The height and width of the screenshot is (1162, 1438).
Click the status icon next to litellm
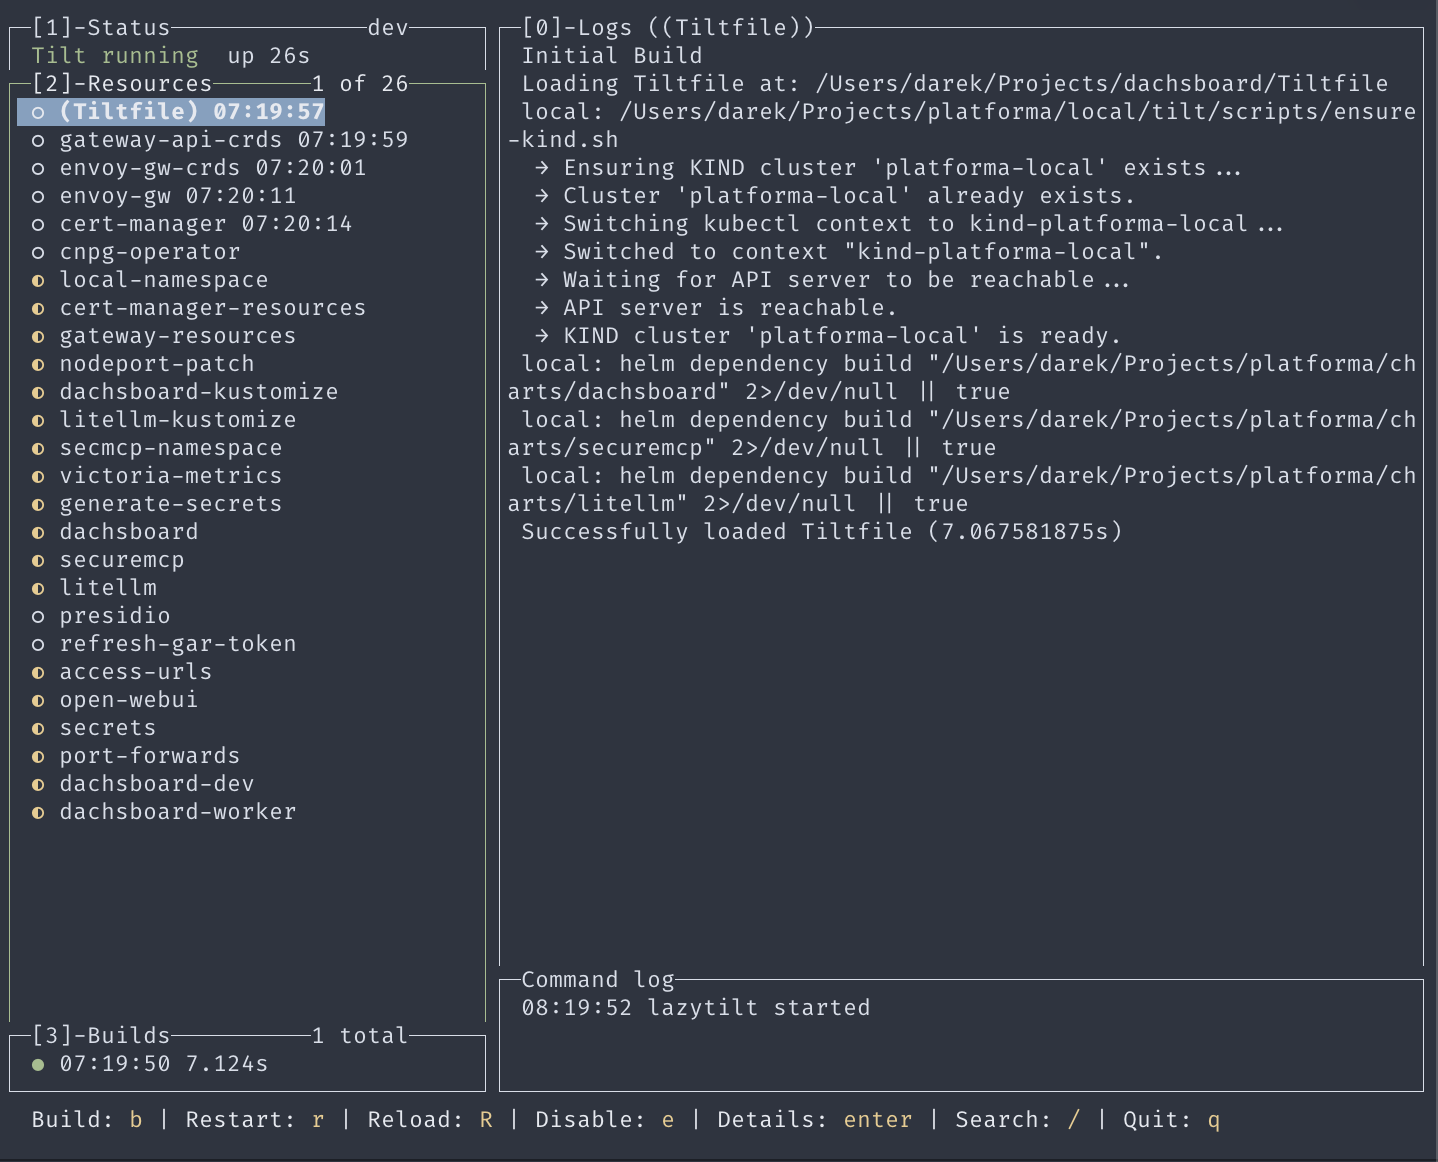38,588
